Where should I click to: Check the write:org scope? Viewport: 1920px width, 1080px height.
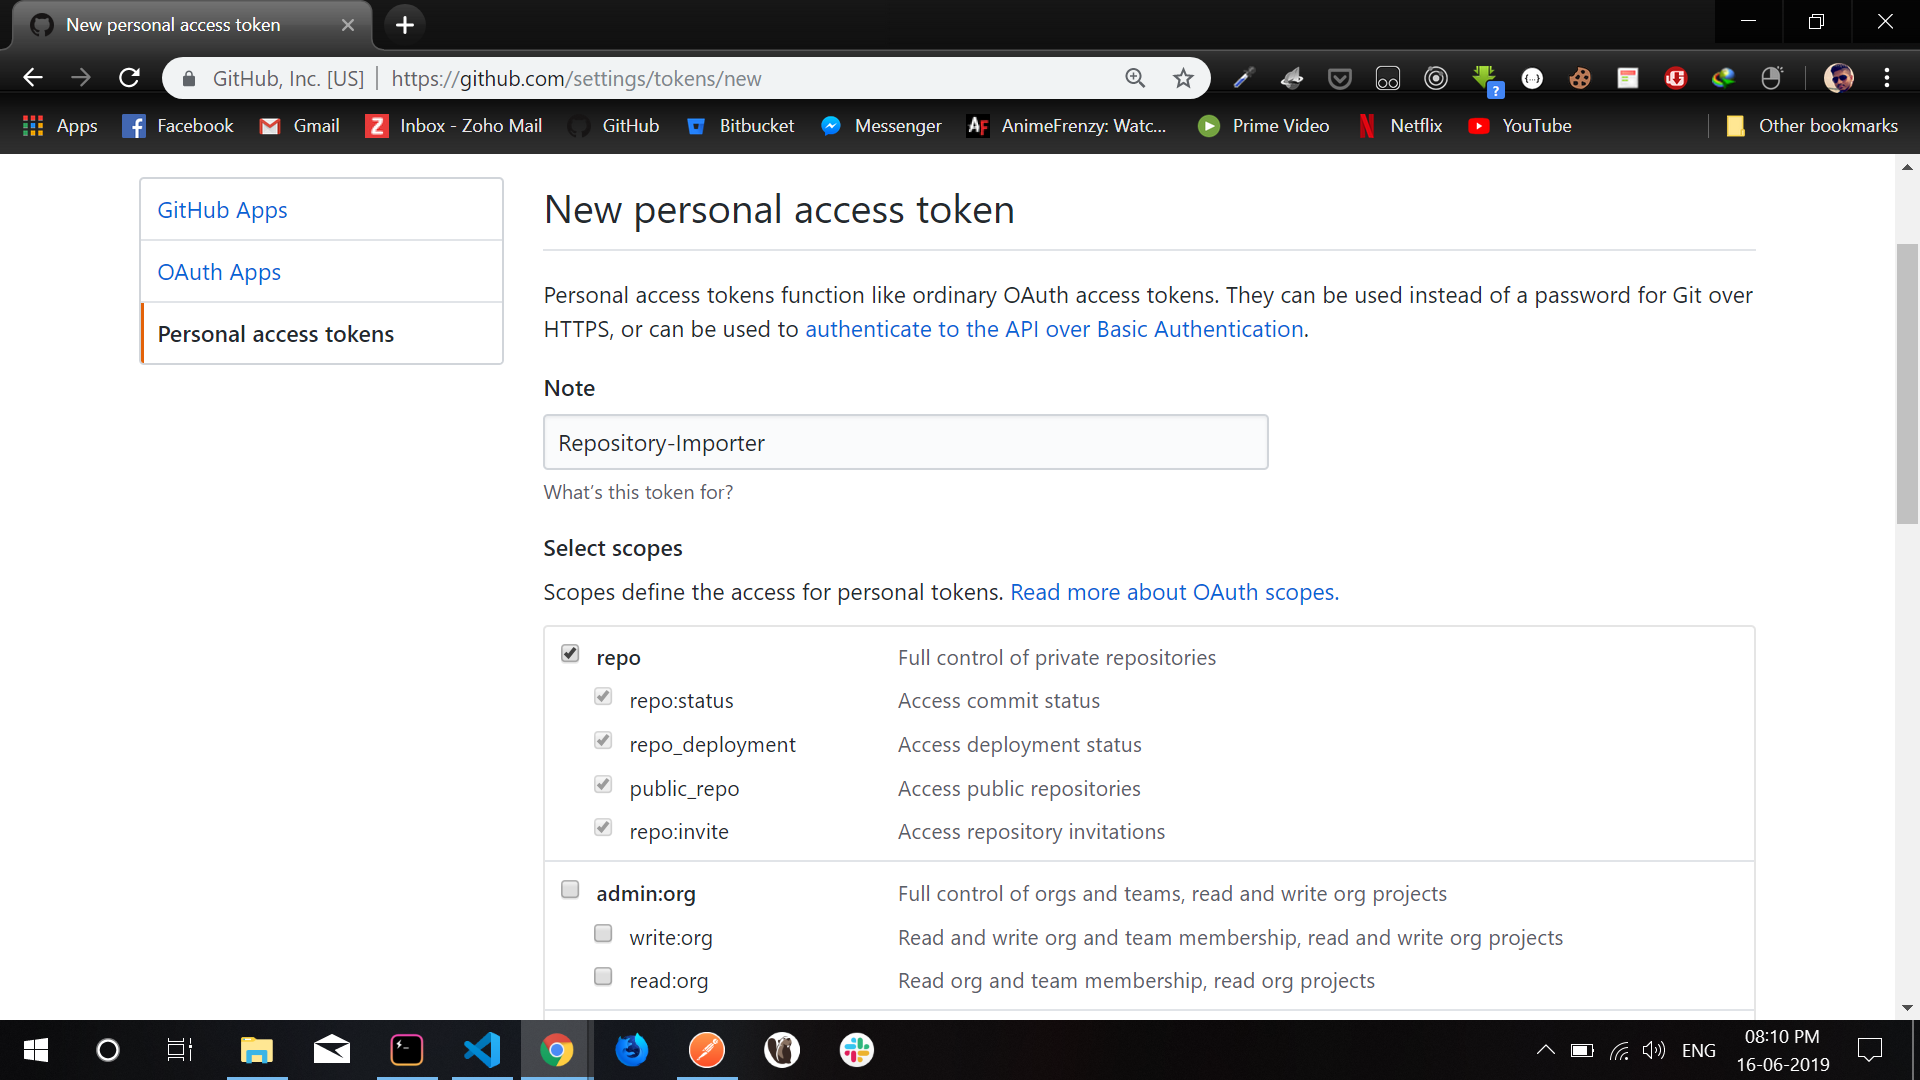click(x=603, y=933)
